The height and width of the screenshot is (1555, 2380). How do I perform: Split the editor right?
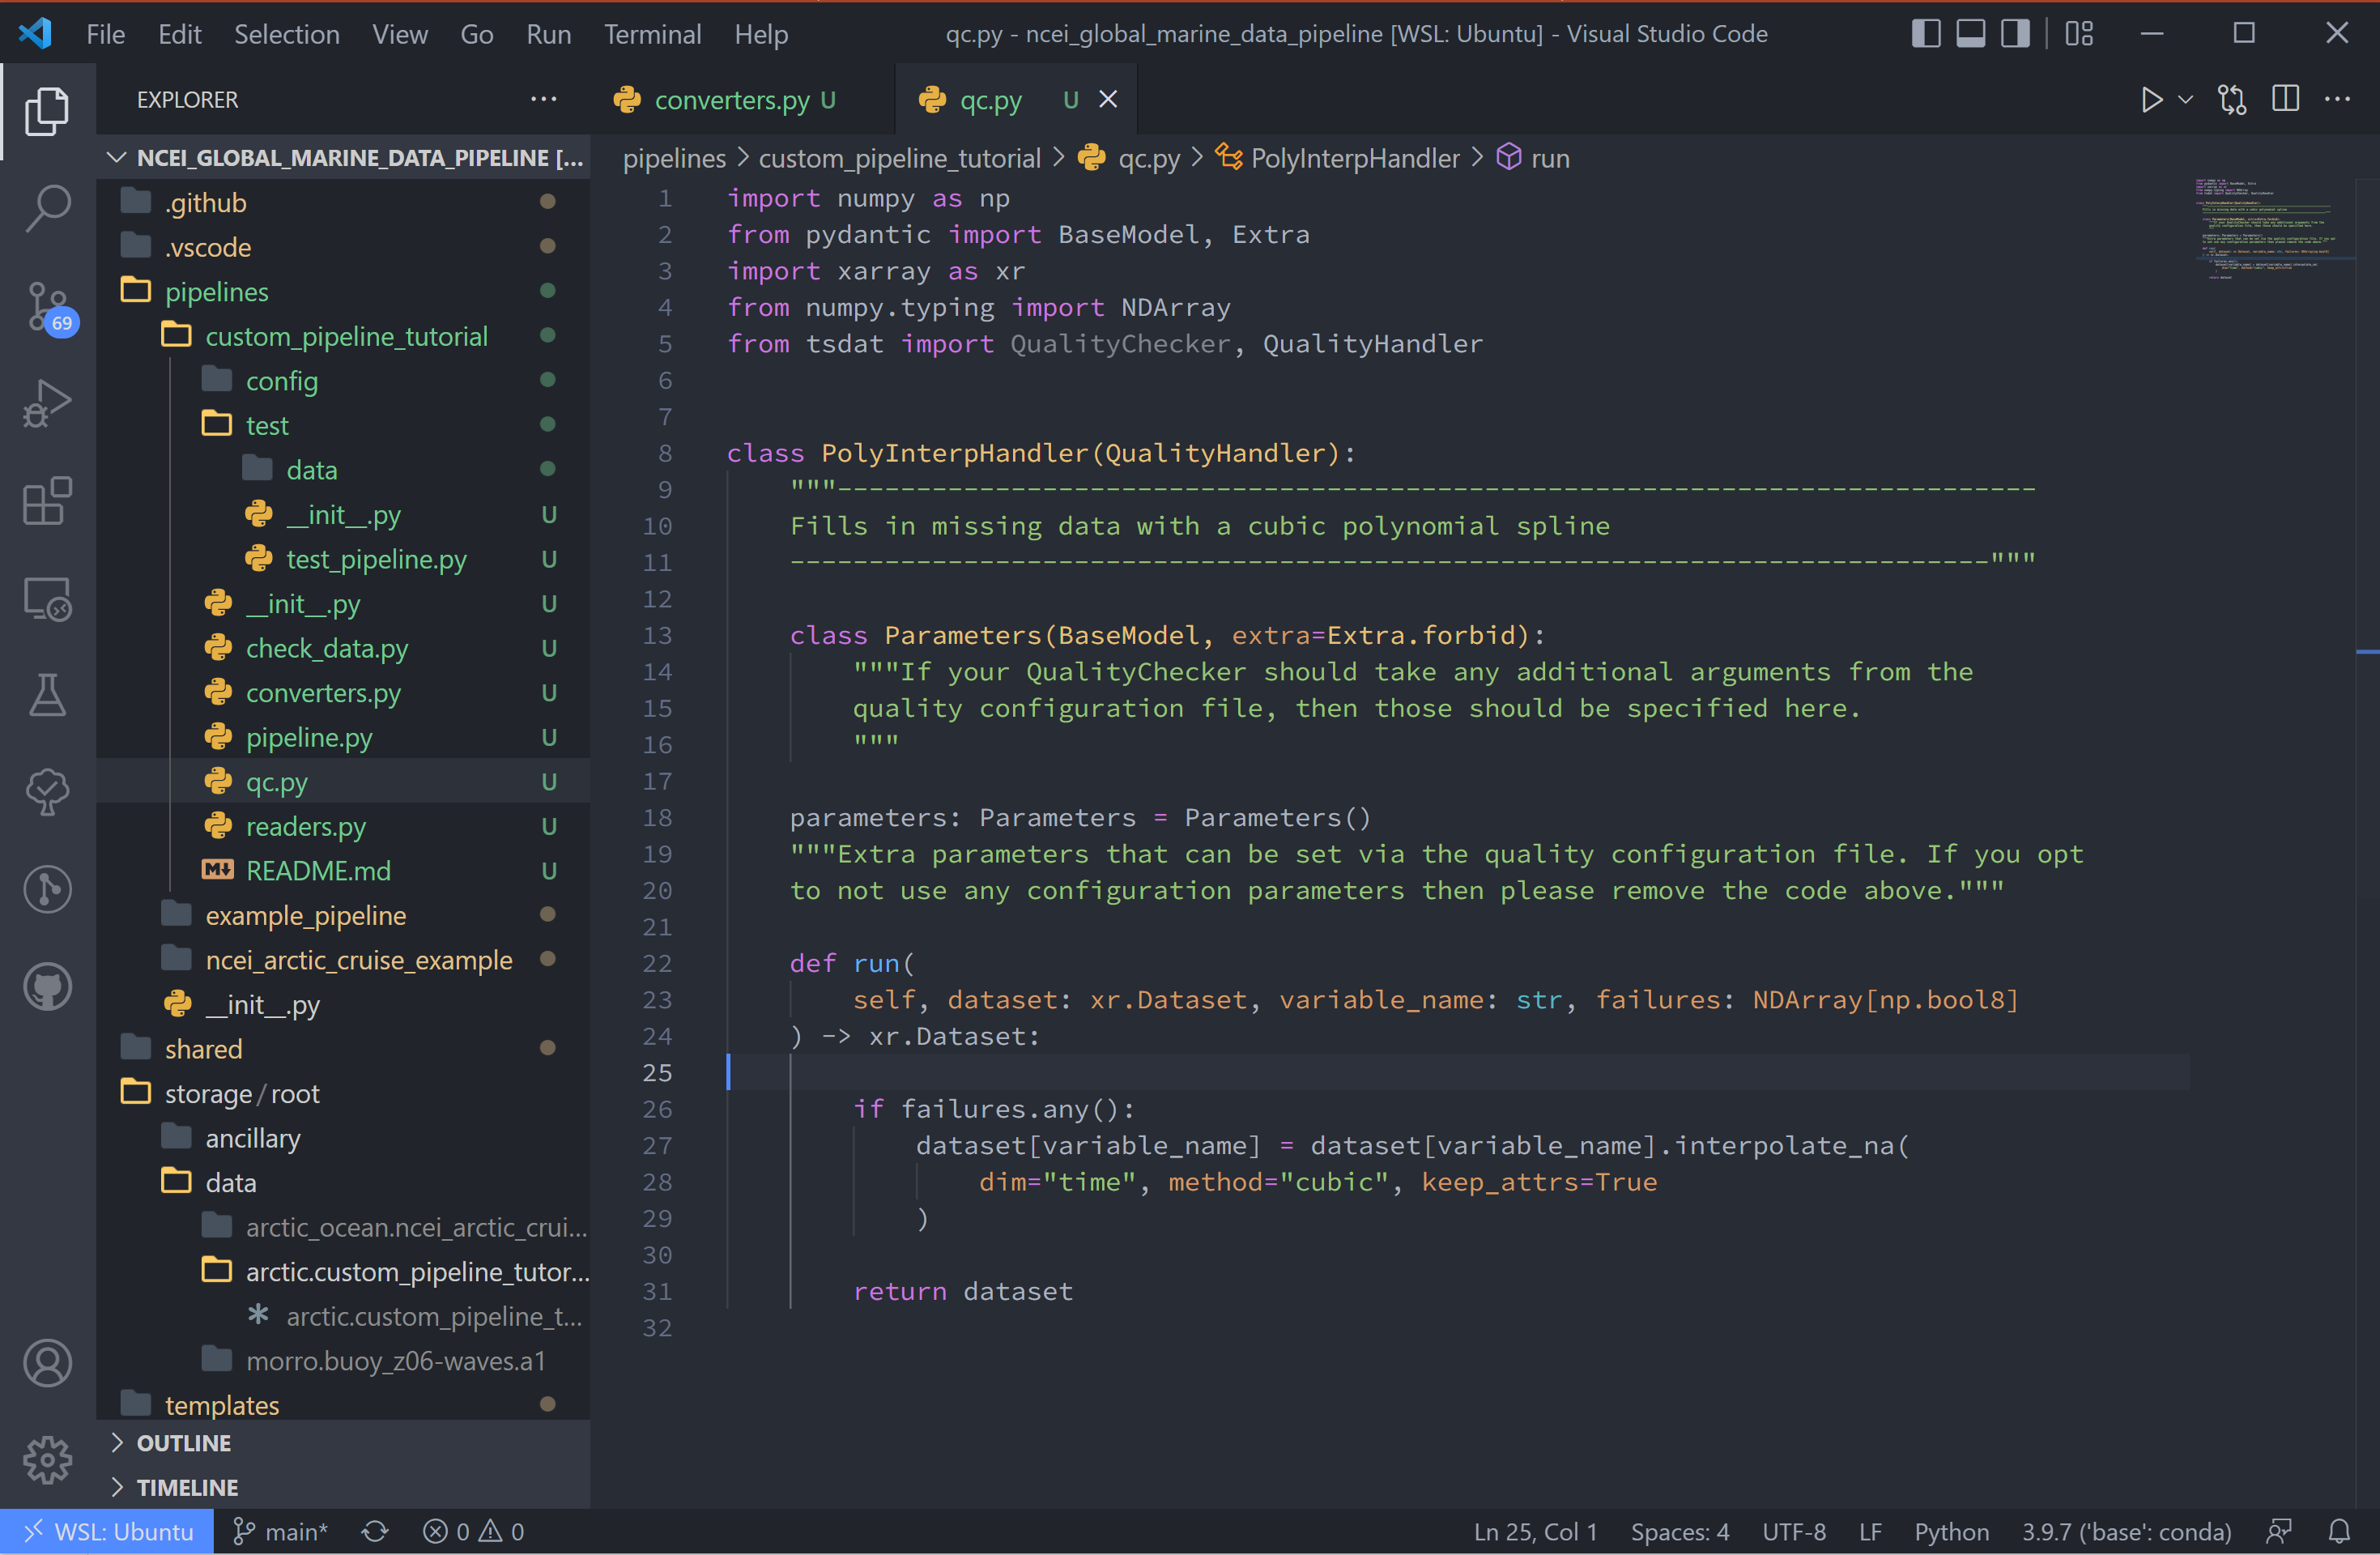[2285, 99]
